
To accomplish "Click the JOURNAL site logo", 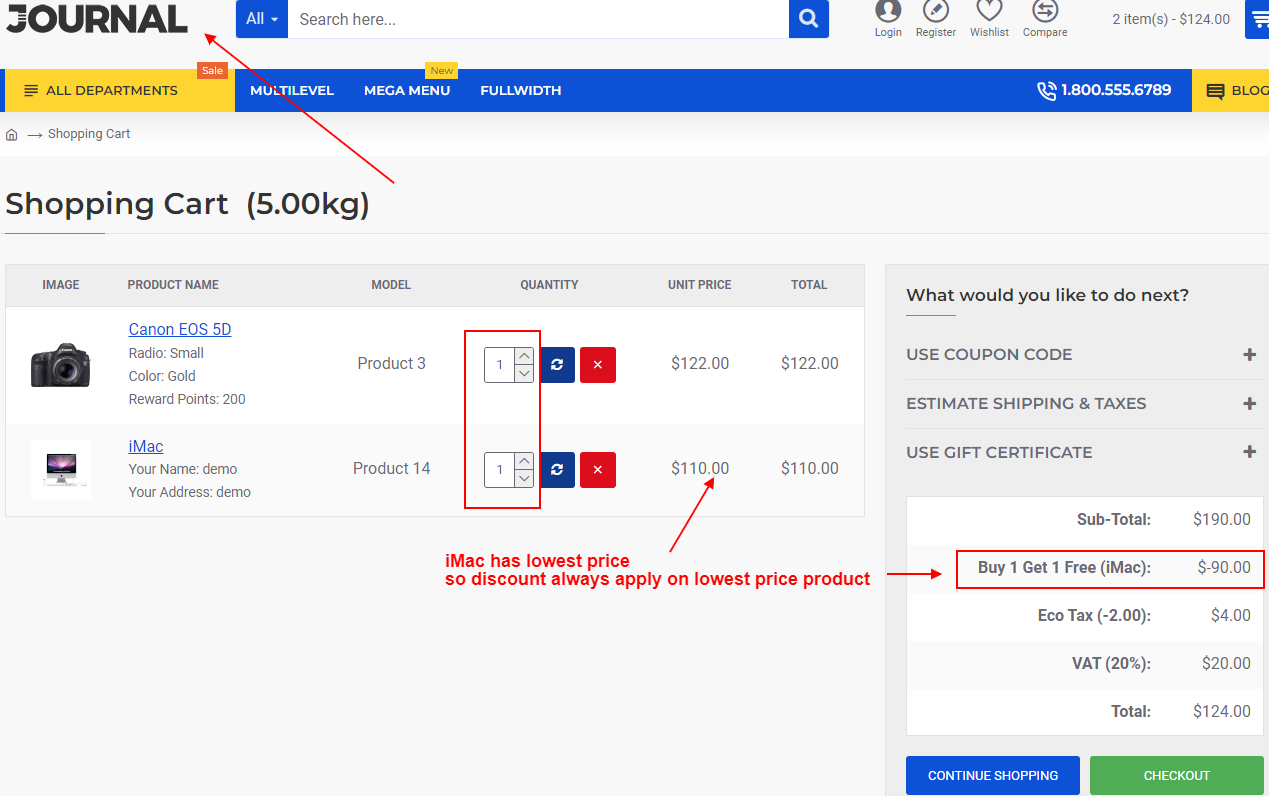I will pos(97,18).
